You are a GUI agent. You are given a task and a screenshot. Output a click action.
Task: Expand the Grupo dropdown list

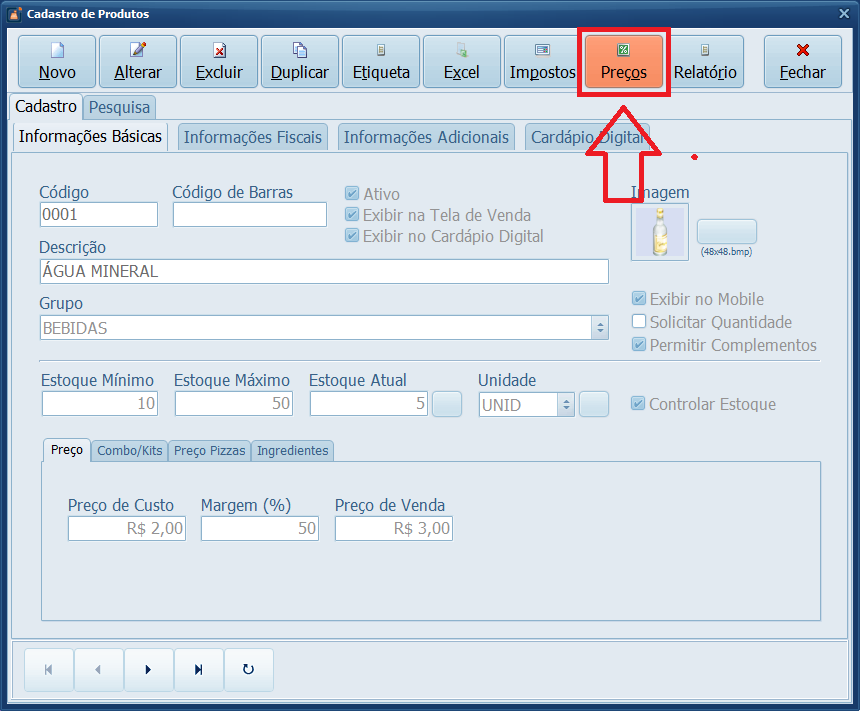point(599,328)
